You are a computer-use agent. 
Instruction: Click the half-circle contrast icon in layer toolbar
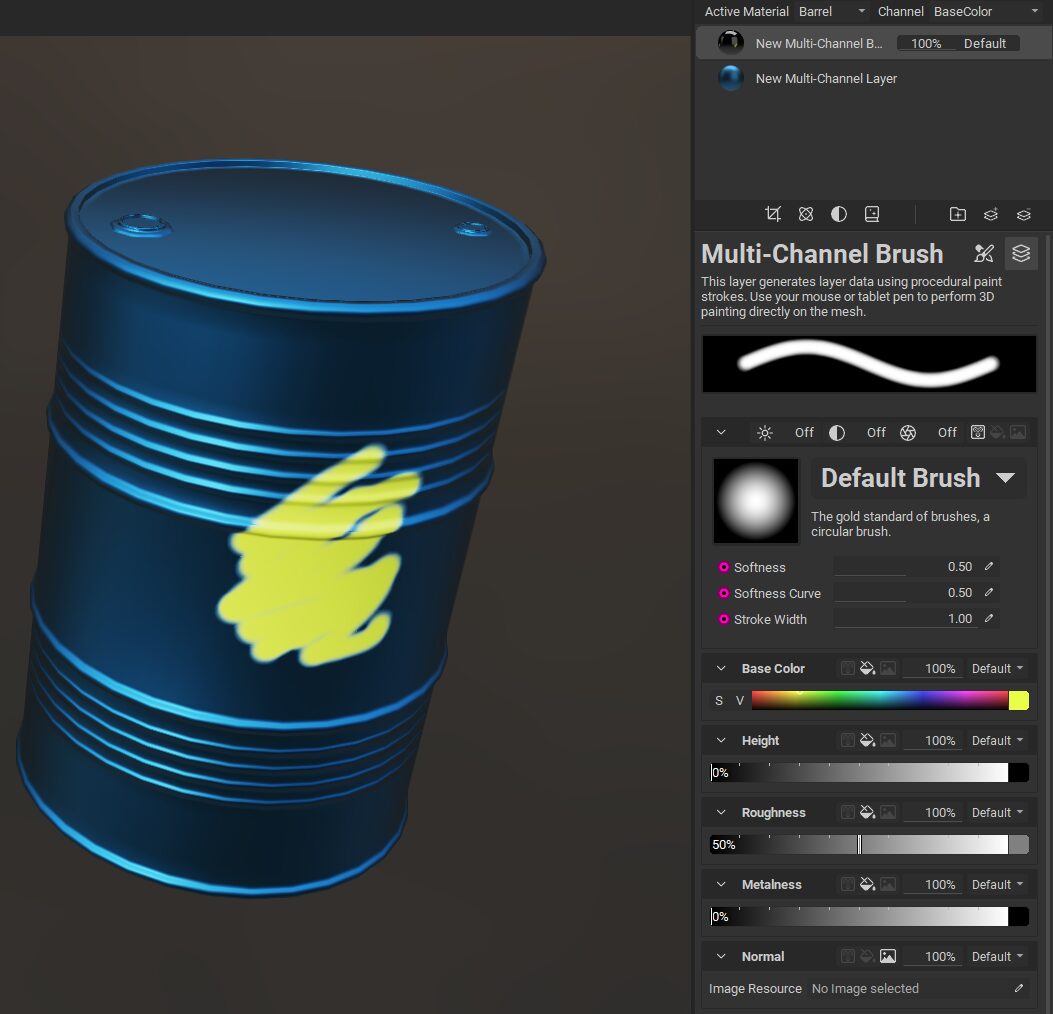coord(839,214)
